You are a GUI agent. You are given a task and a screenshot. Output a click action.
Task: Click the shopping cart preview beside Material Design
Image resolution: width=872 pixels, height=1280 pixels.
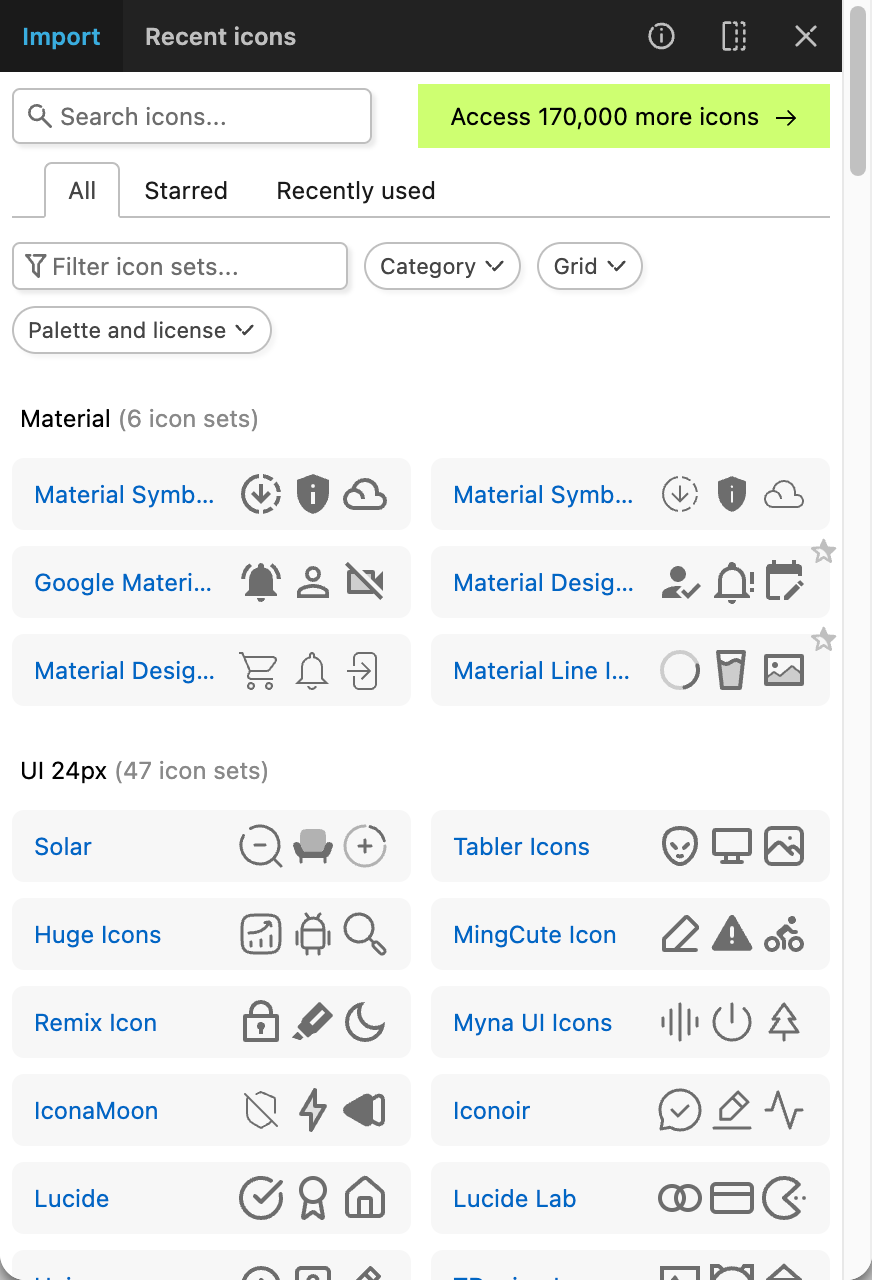click(x=260, y=670)
